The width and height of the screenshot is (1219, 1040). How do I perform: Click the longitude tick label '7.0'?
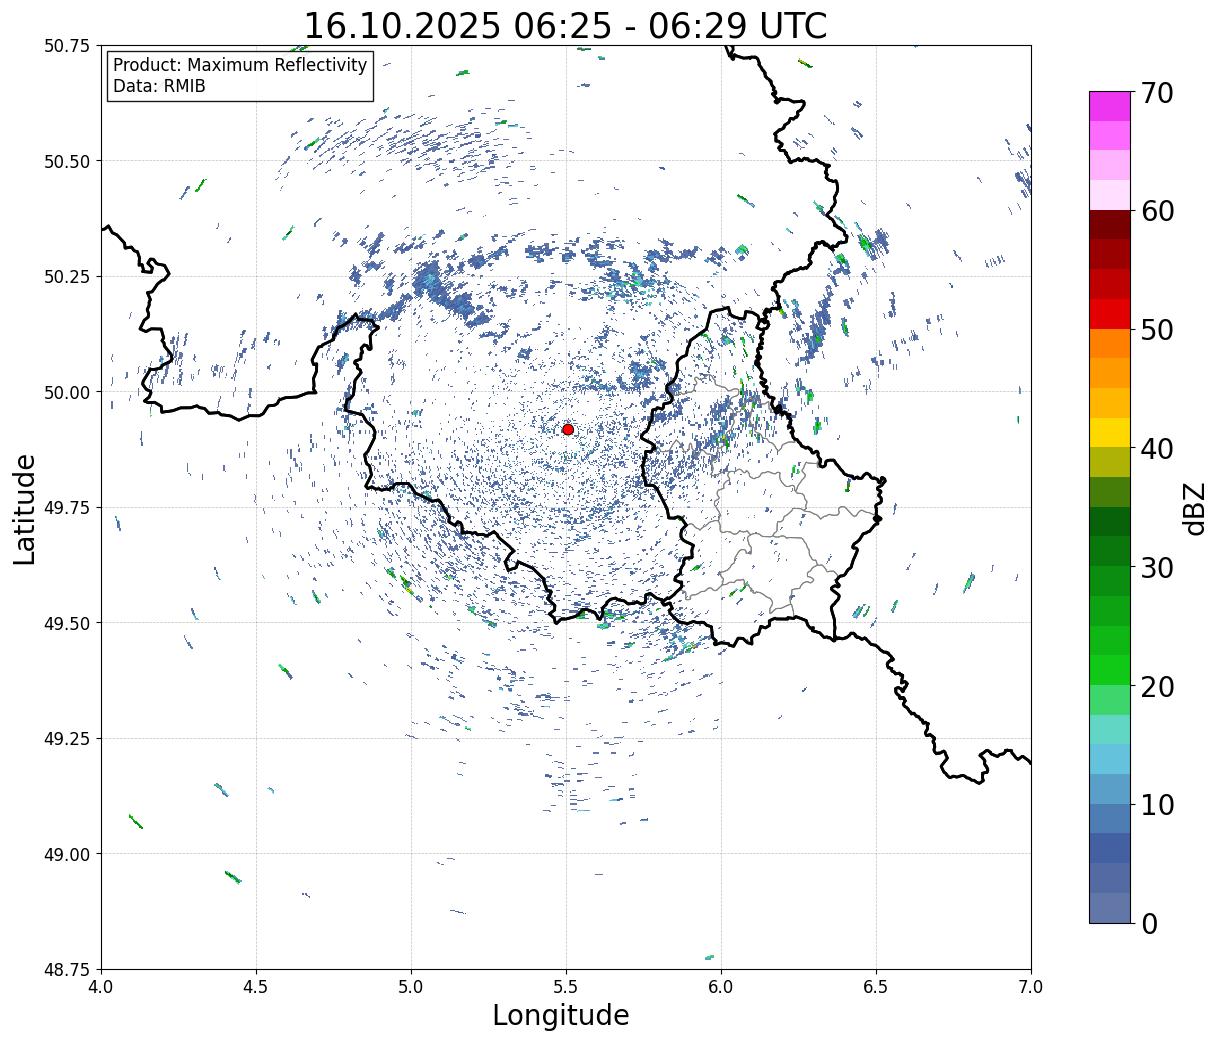(x=1031, y=987)
